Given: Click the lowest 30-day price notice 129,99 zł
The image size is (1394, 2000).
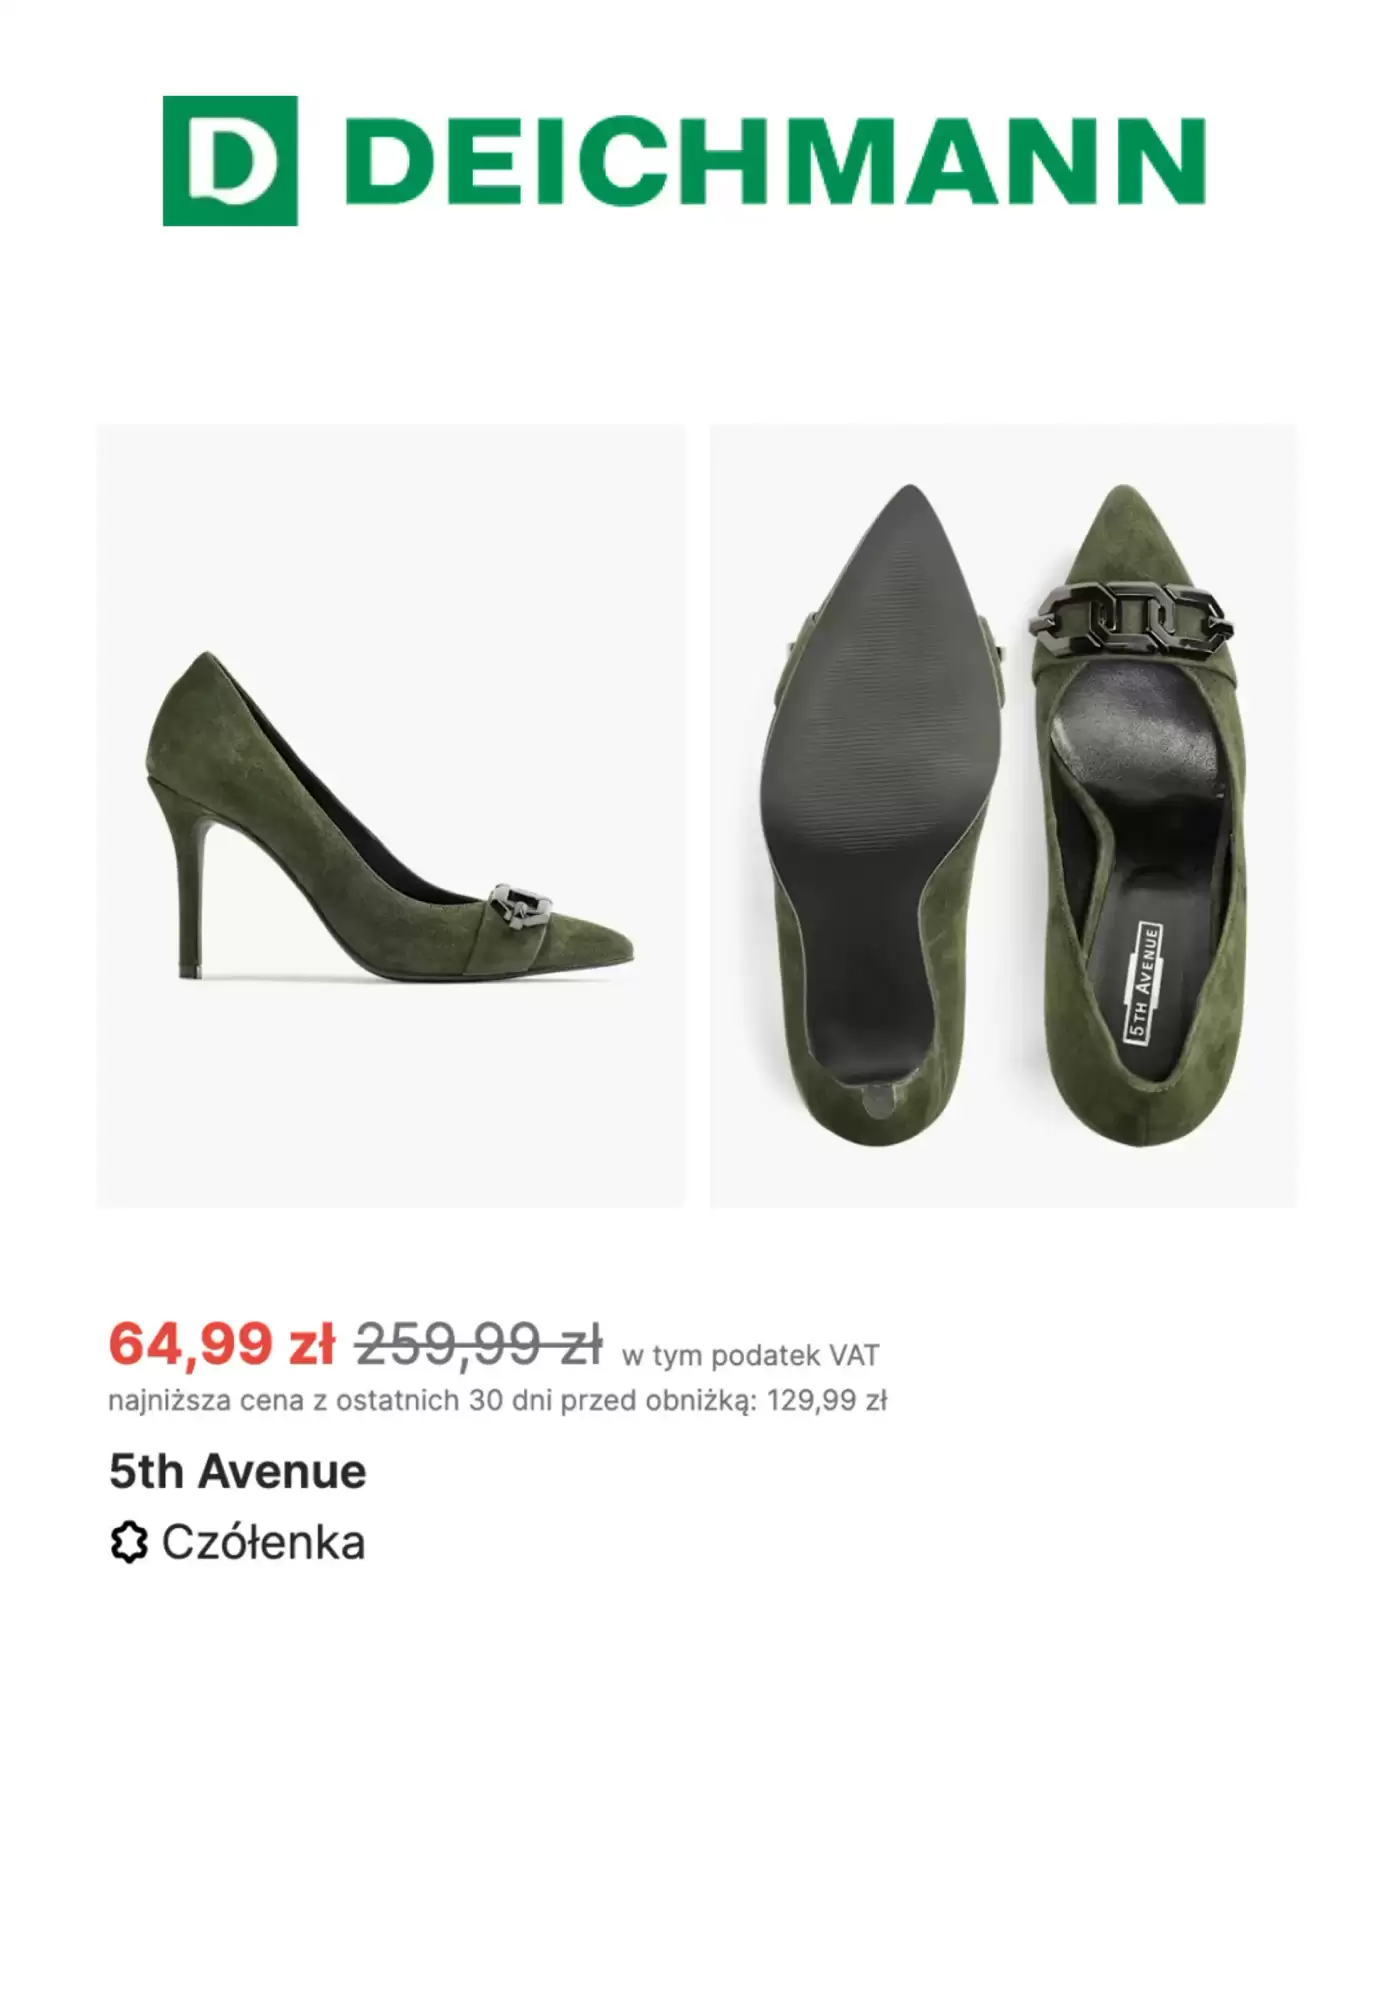Looking at the screenshot, I should click(497, 1400).
